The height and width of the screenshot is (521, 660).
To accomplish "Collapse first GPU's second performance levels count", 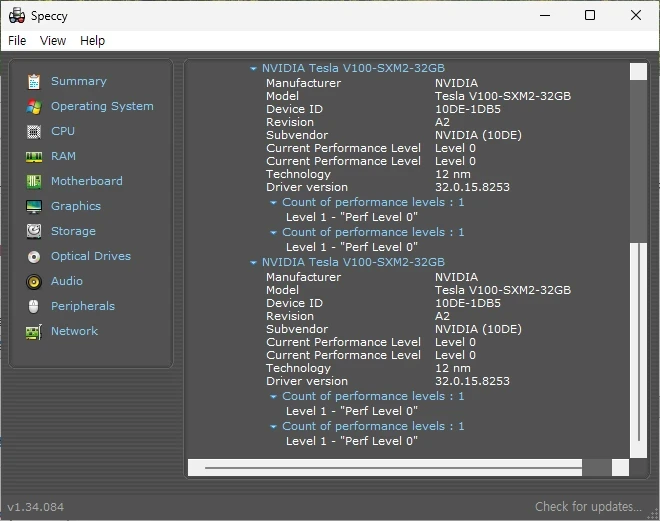I will click(x=273, y=232).
